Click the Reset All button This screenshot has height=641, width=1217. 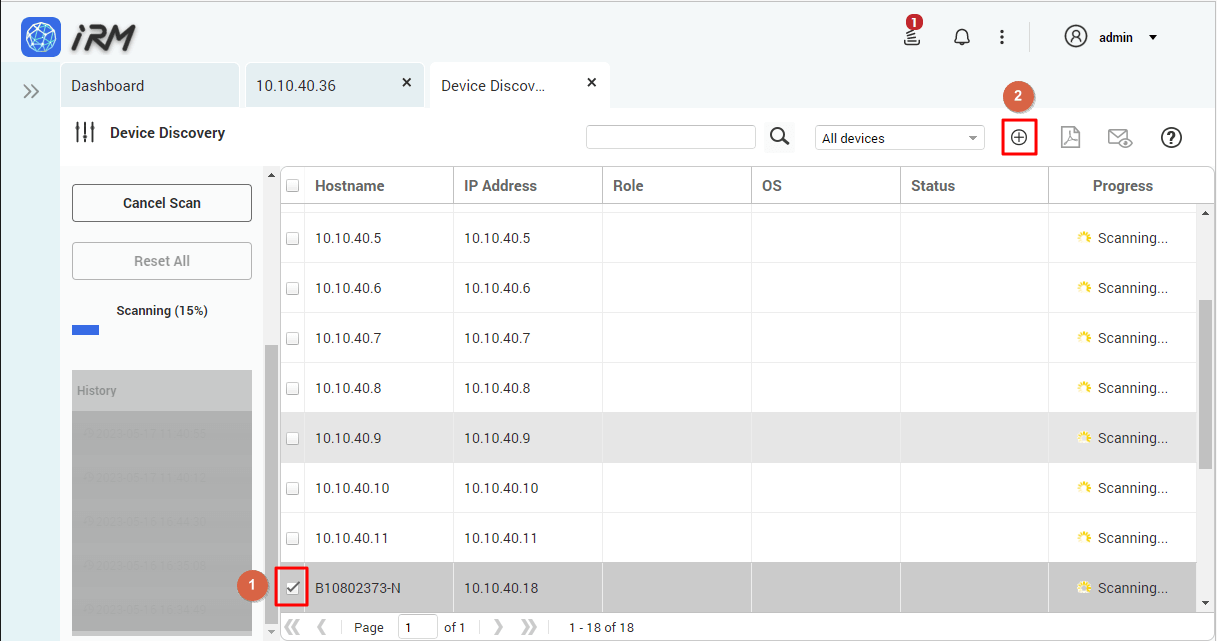[x=161, y=261]
